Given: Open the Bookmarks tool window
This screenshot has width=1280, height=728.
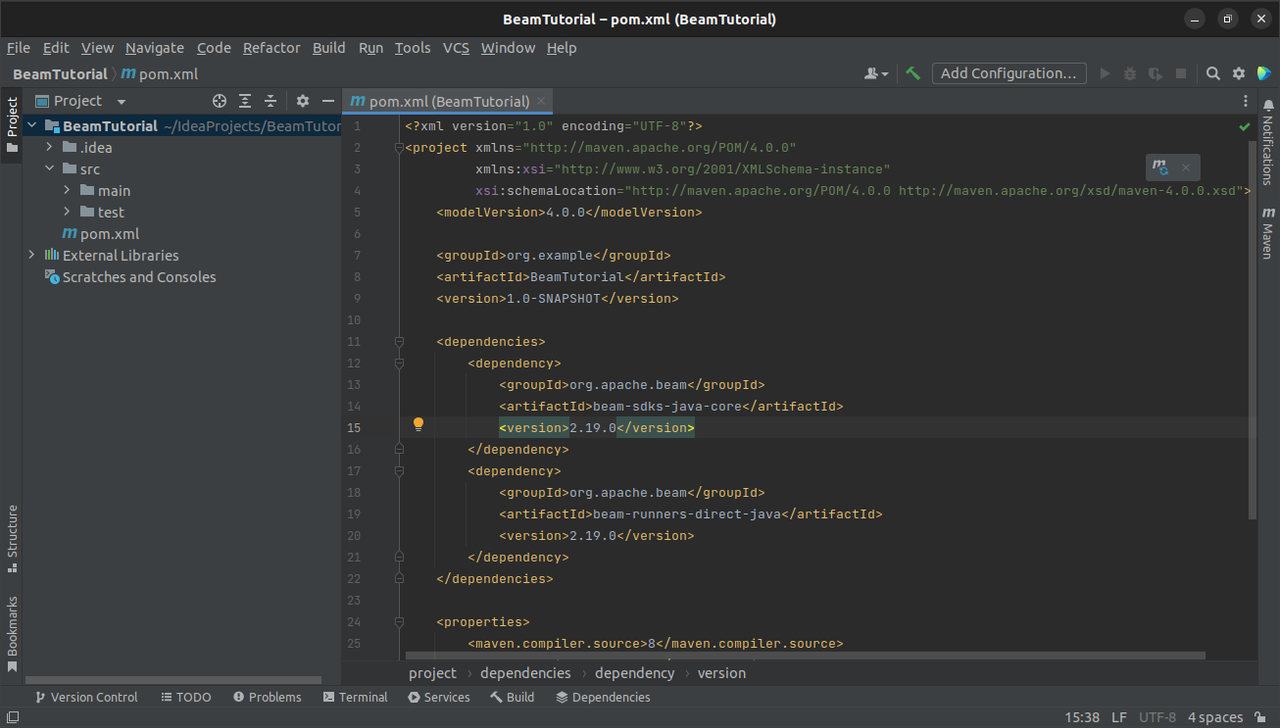Looking at the screenshot, I should coord(12,634).
